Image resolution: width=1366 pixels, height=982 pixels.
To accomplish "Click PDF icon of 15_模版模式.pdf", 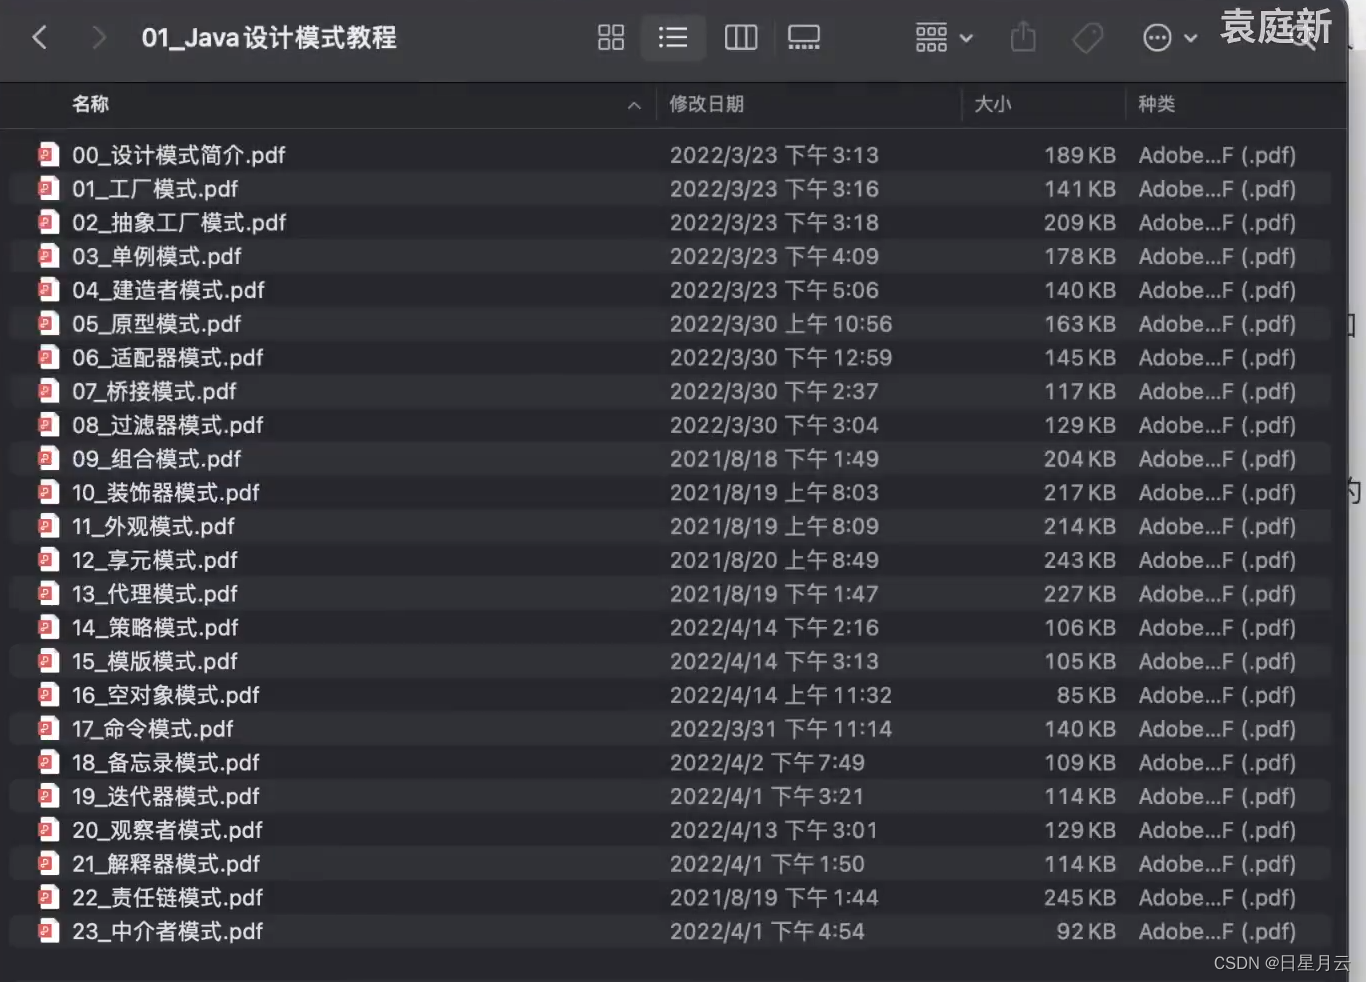I will 48,661.
